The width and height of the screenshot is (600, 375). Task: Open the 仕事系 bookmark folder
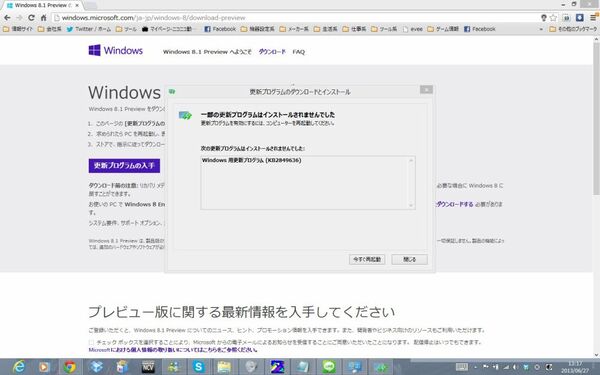coord(354,29)
